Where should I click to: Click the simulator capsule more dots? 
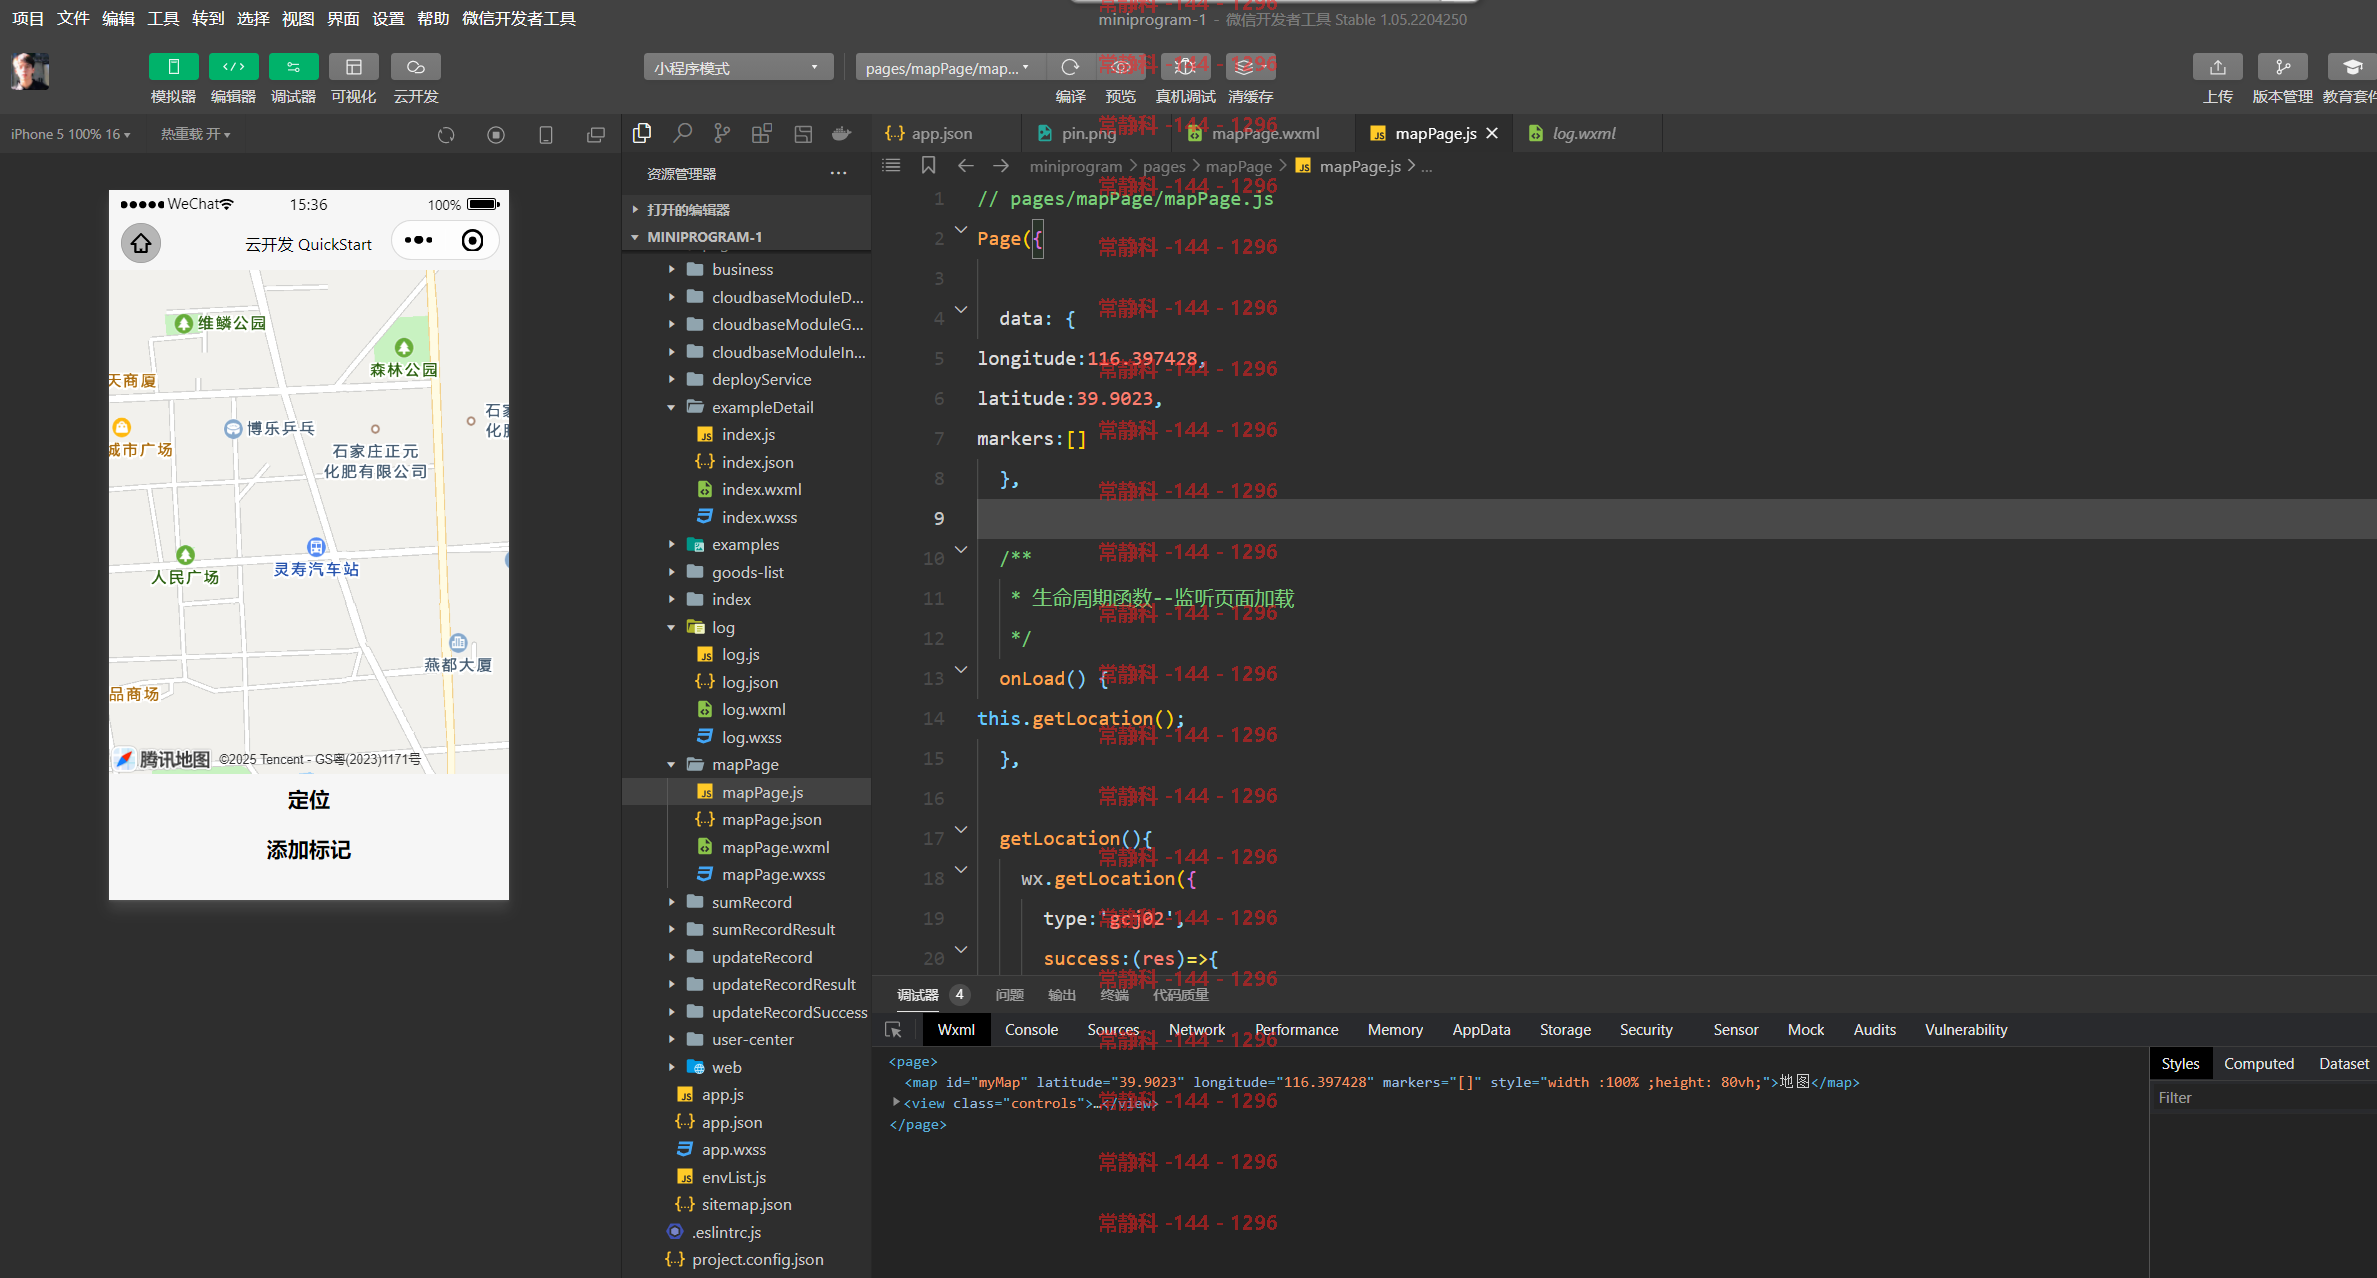pos(418,241)
